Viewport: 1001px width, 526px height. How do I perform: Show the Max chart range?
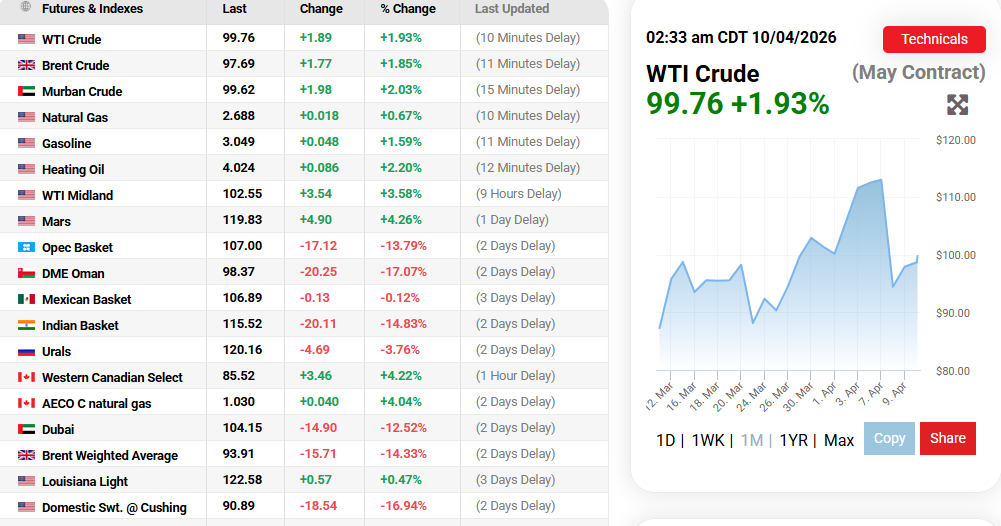tap(839, 440)
